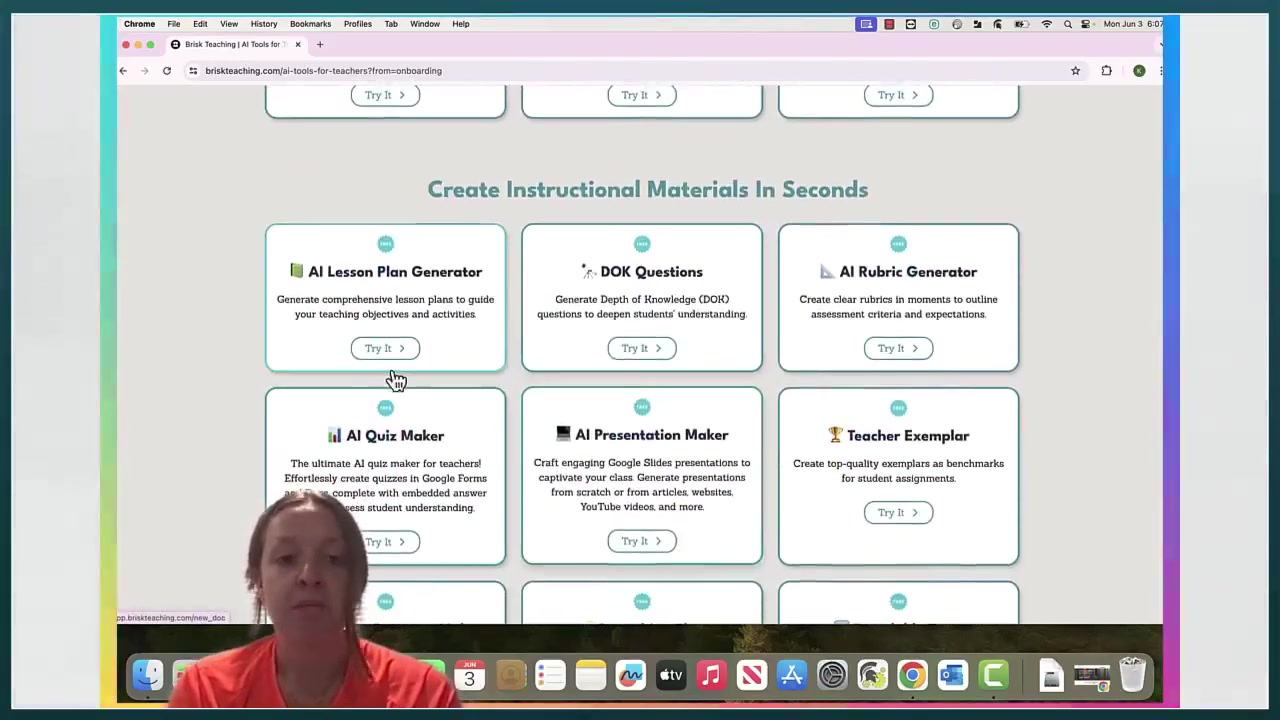The width and height of the screenshot is (1280, 720).
Task: Open the History menu in Chrome
Action: [x=263, y=23]
